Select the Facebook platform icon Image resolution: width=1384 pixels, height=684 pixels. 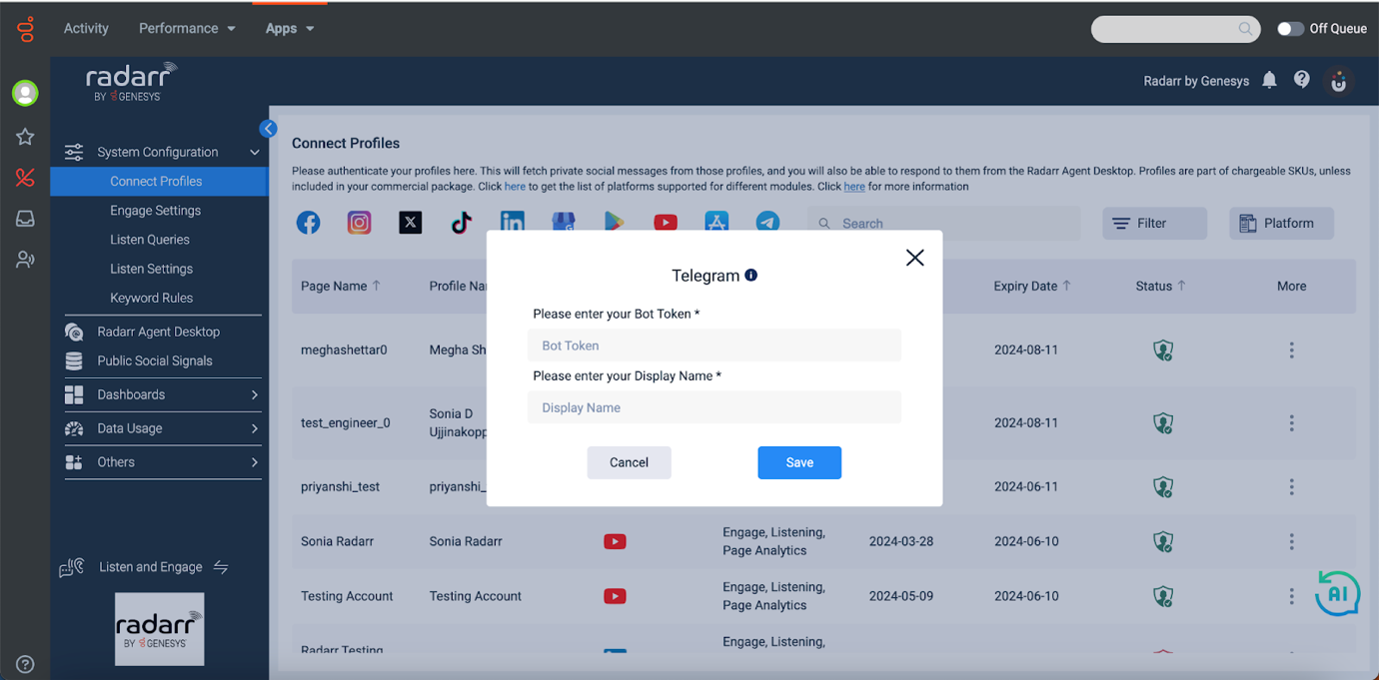308,222
